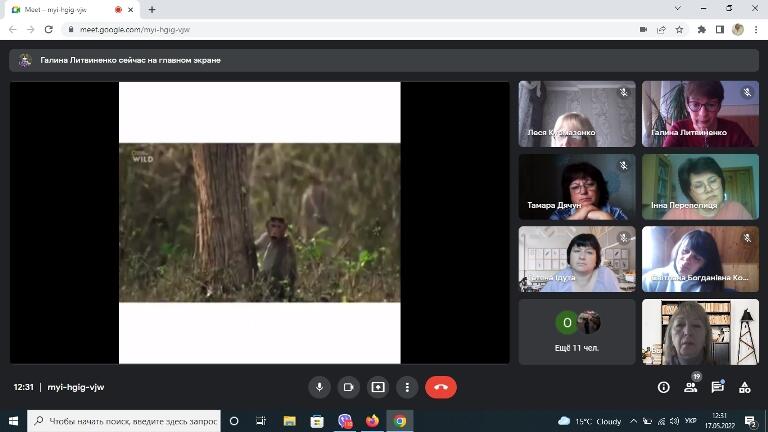Select Світлана Богданівна video tile

700,259
